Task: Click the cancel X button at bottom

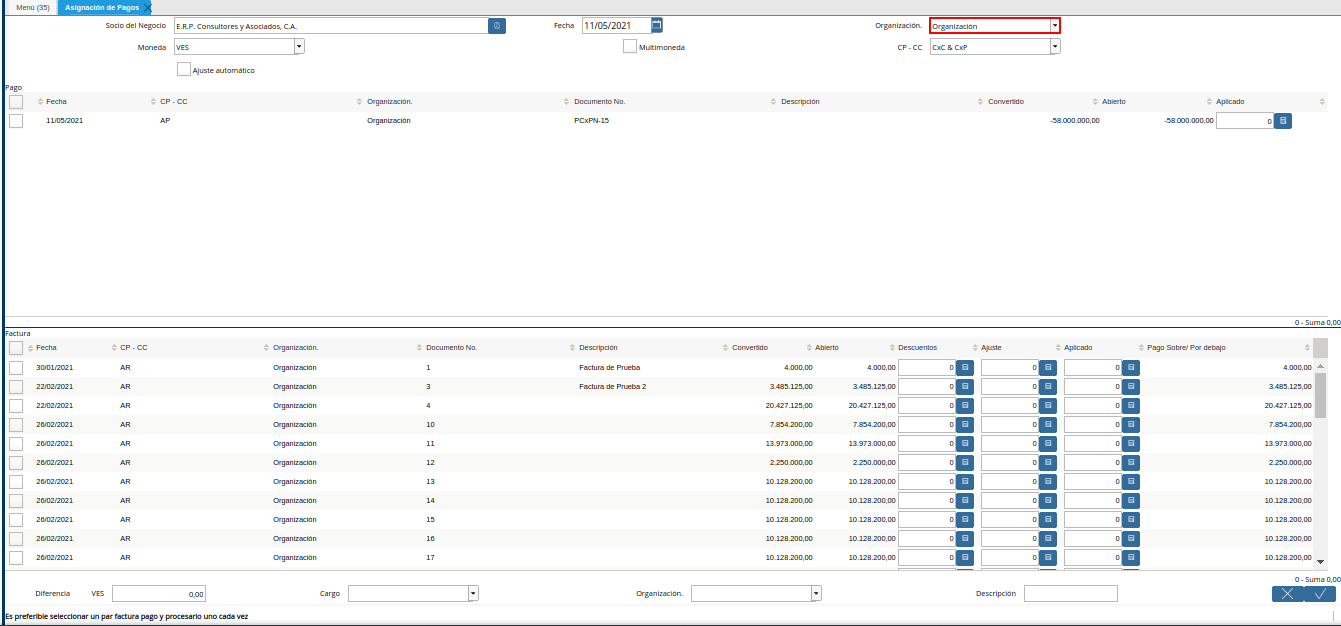Action: pyautogui.click(x=1287, y=594)
